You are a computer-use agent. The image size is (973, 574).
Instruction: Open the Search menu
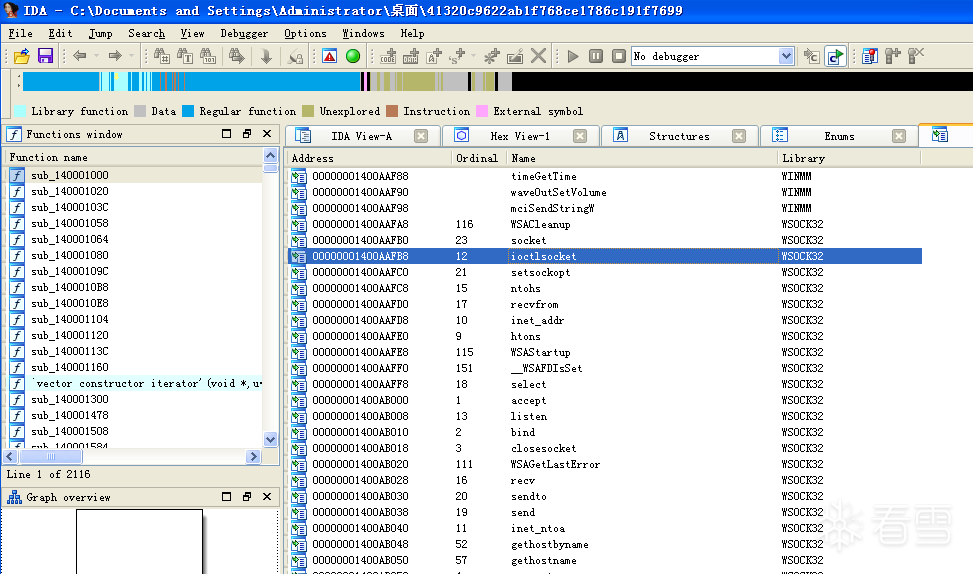[146, 34]
